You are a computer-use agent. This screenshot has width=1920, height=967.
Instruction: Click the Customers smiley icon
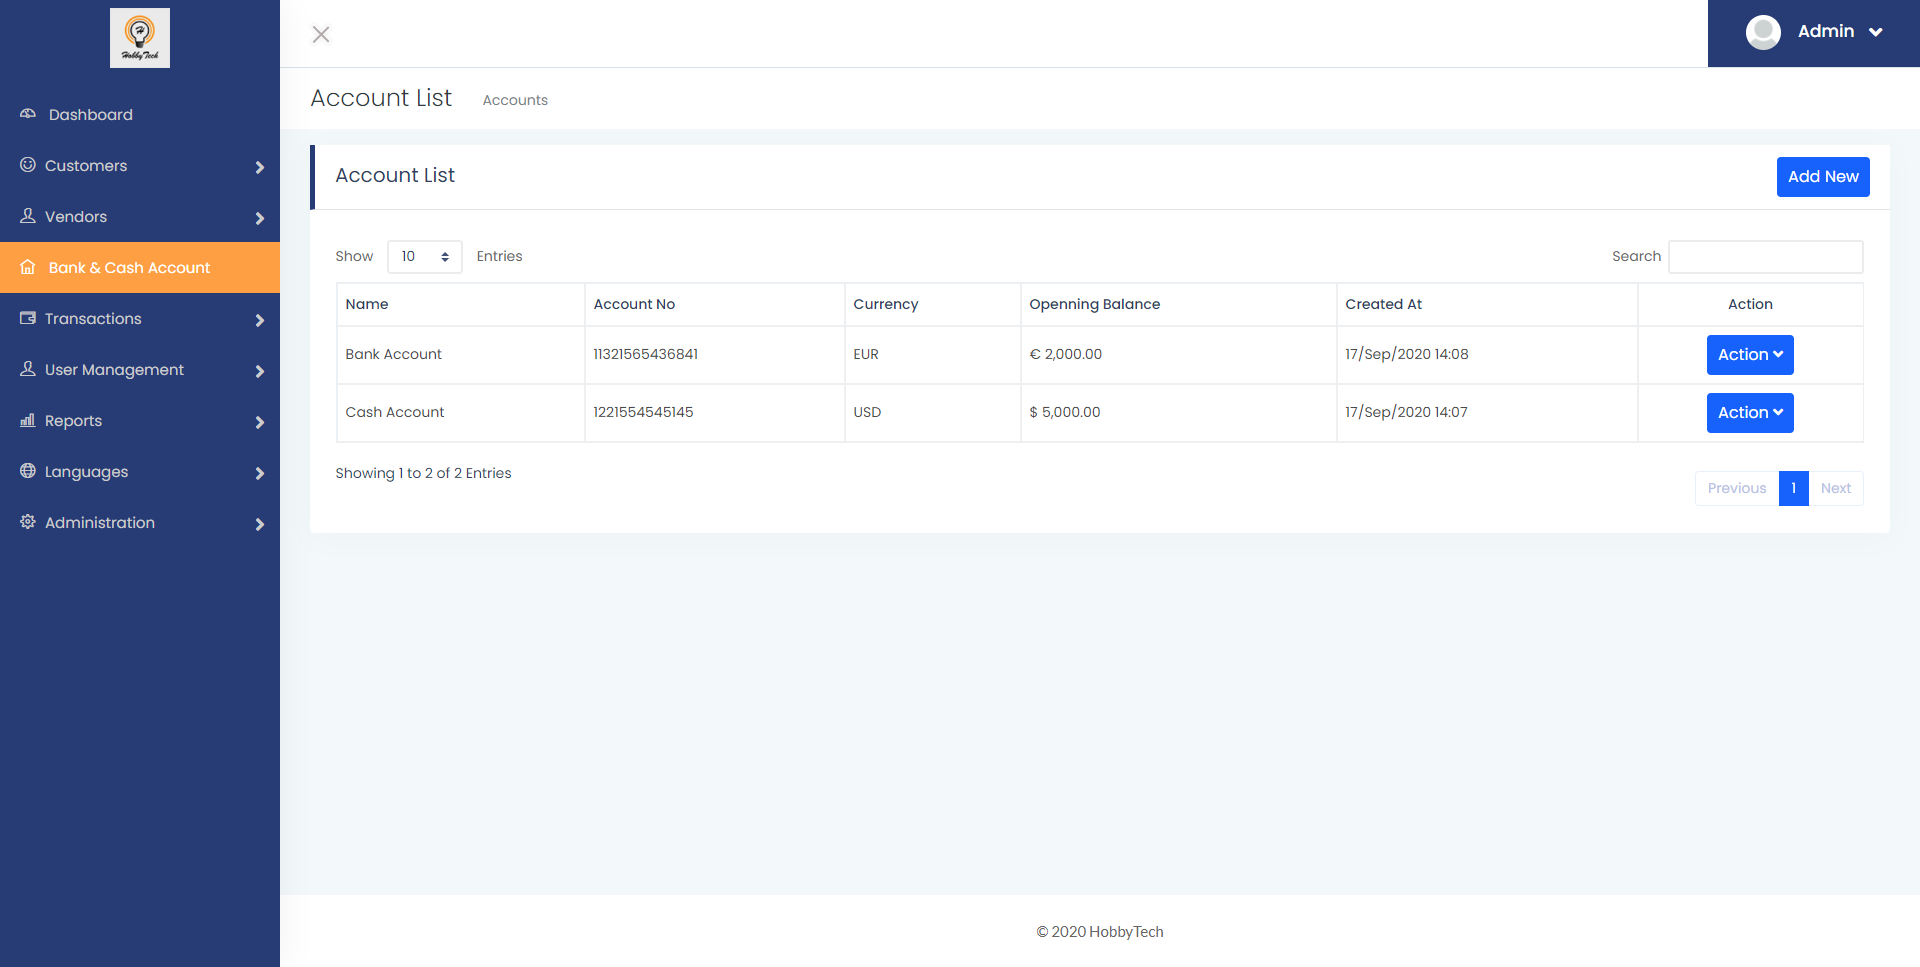[28, 165]
